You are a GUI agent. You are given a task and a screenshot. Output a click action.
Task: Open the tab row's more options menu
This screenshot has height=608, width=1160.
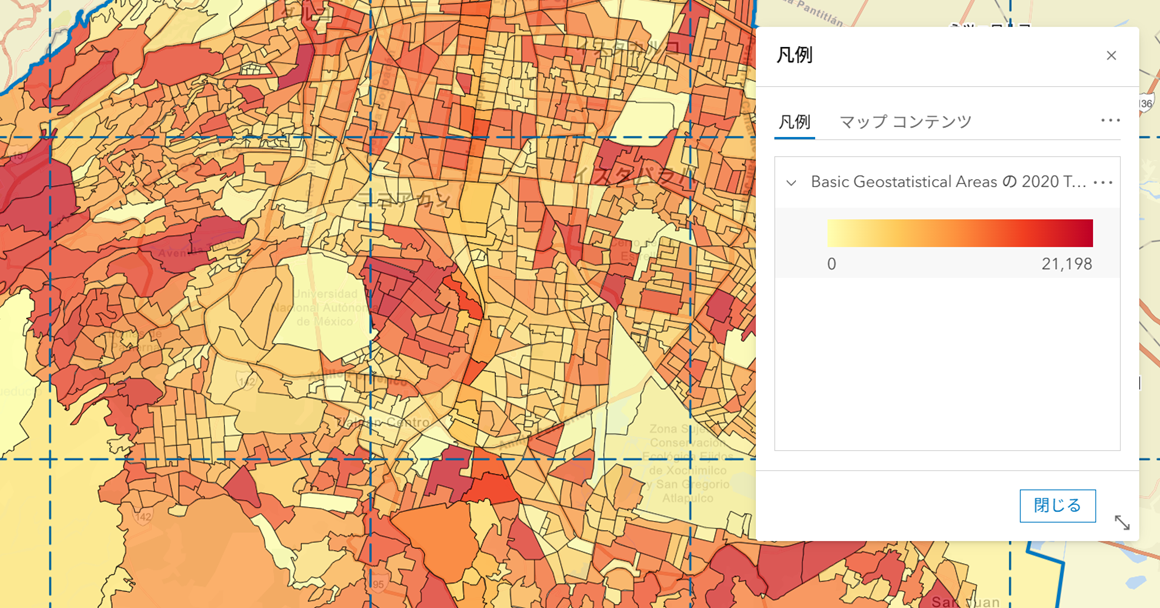coord(1110,121)
